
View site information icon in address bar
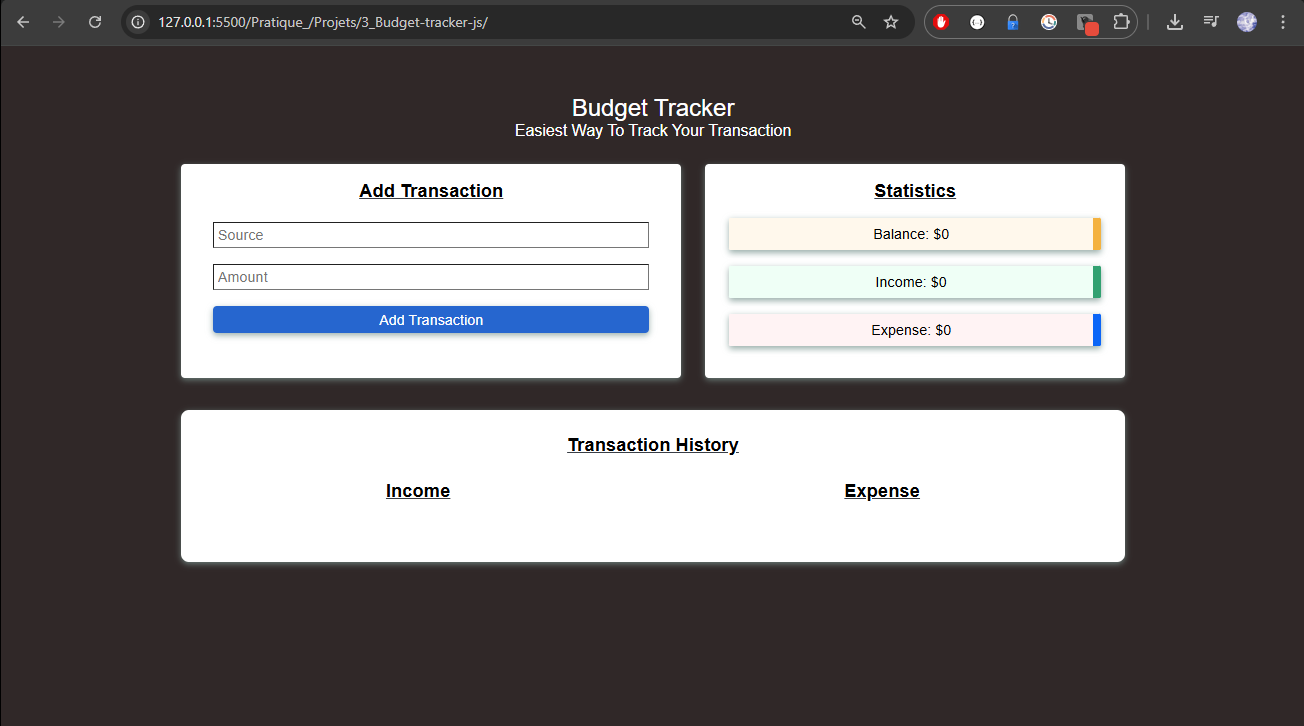(x=138, y=22)
